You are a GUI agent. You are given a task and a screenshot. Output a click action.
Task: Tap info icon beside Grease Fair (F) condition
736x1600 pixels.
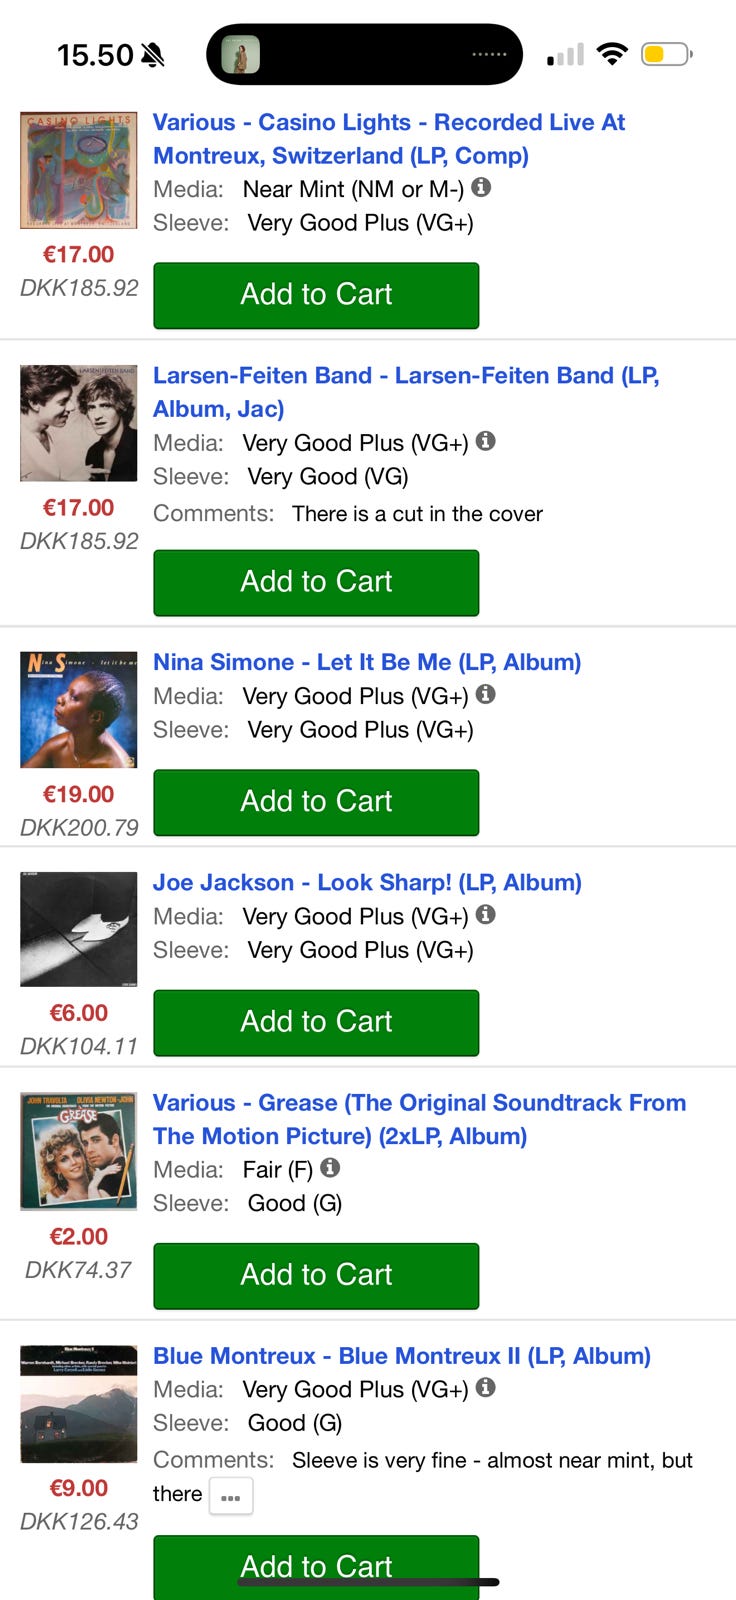tap(330, 1167)
